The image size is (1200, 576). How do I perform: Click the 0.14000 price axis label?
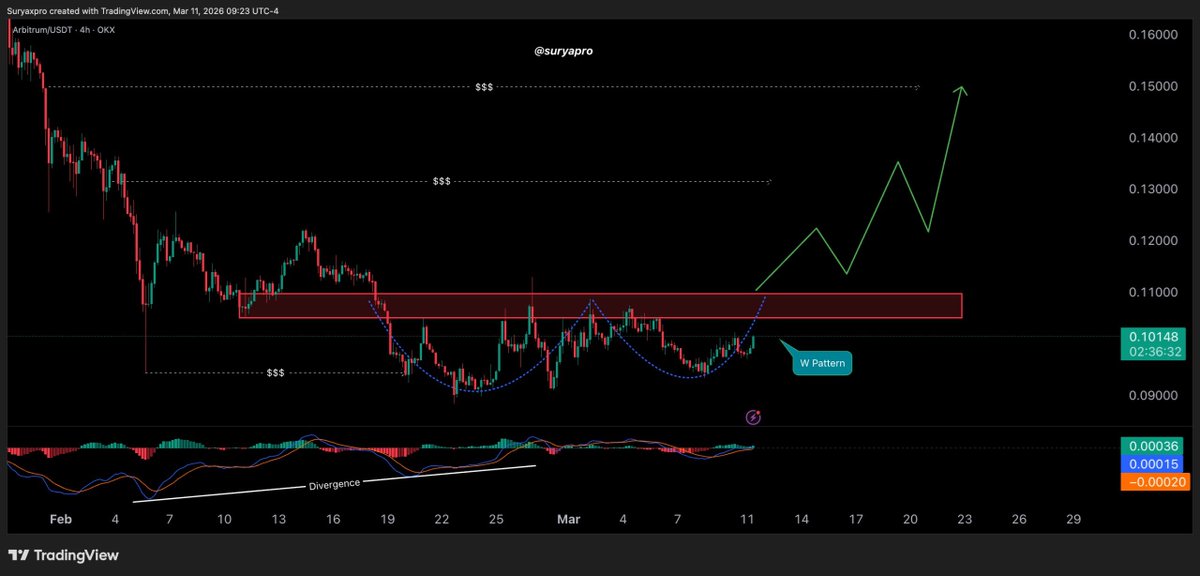[x=1152, y=138]
